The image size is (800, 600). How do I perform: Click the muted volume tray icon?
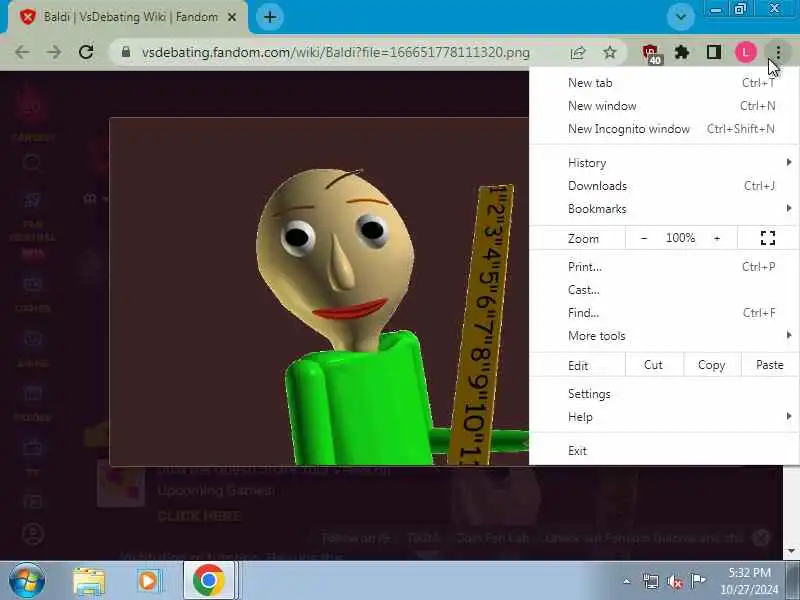click(674, 581)
